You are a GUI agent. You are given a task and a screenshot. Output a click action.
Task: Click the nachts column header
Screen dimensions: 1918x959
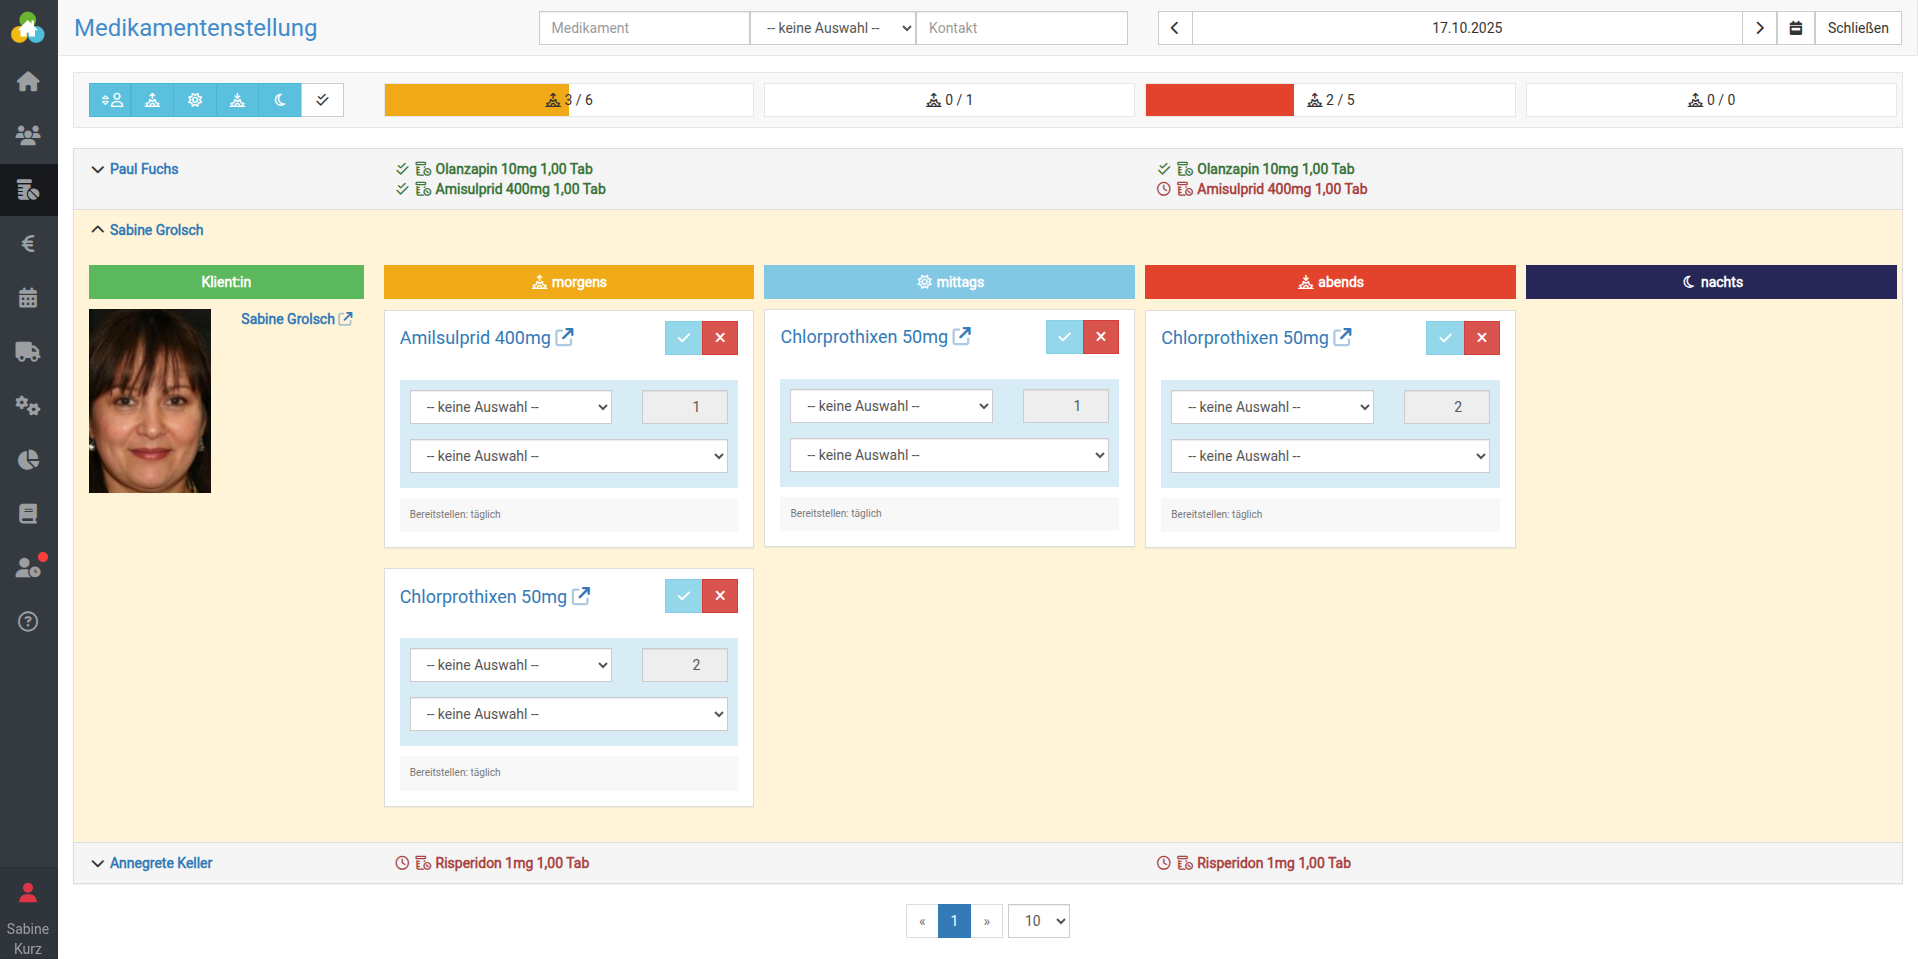click(x=1710, y=282)
